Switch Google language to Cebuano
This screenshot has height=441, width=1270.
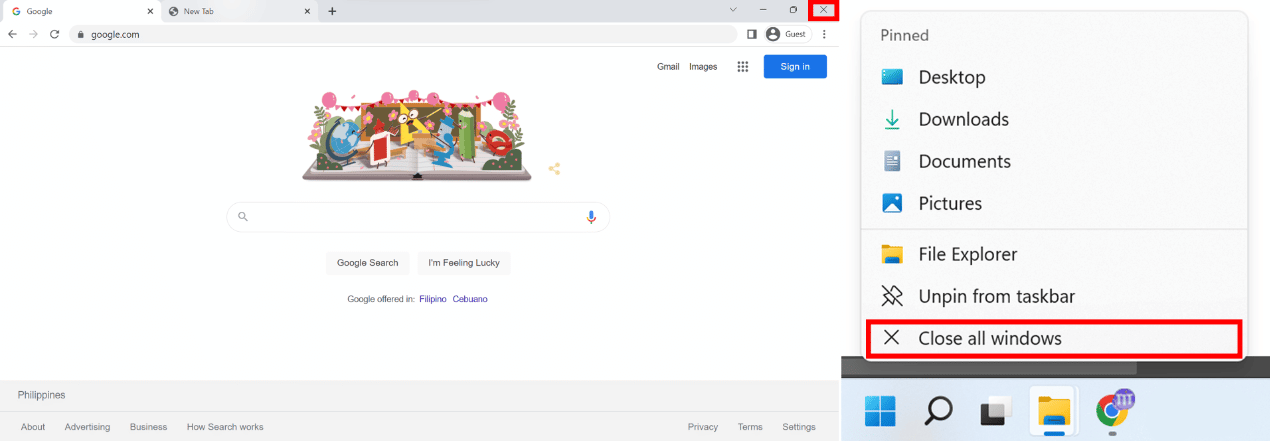470,299
